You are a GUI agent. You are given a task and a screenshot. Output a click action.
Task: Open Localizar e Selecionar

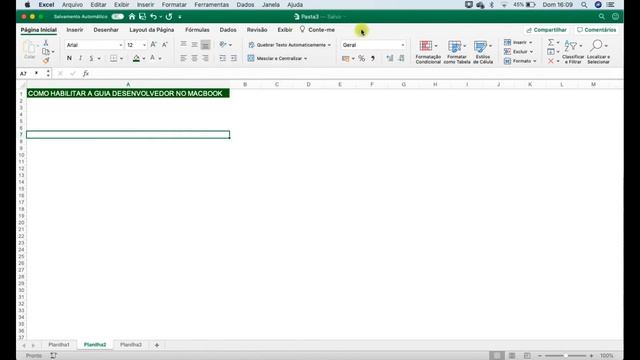[x=598, y=52]
